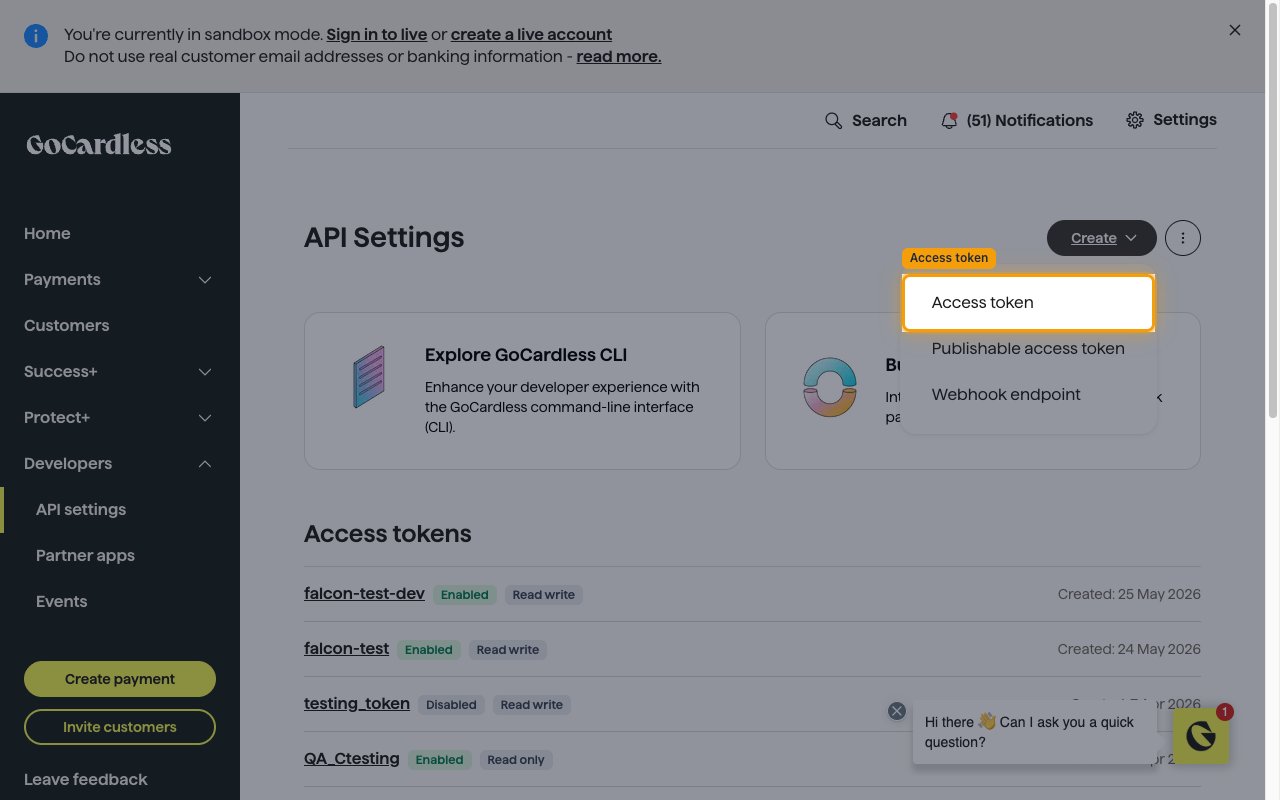The height and width of the screenshot is (800, 1280).
Task: Click the GoCardless CLI illustration icon
Action: [x=369, y=376]
